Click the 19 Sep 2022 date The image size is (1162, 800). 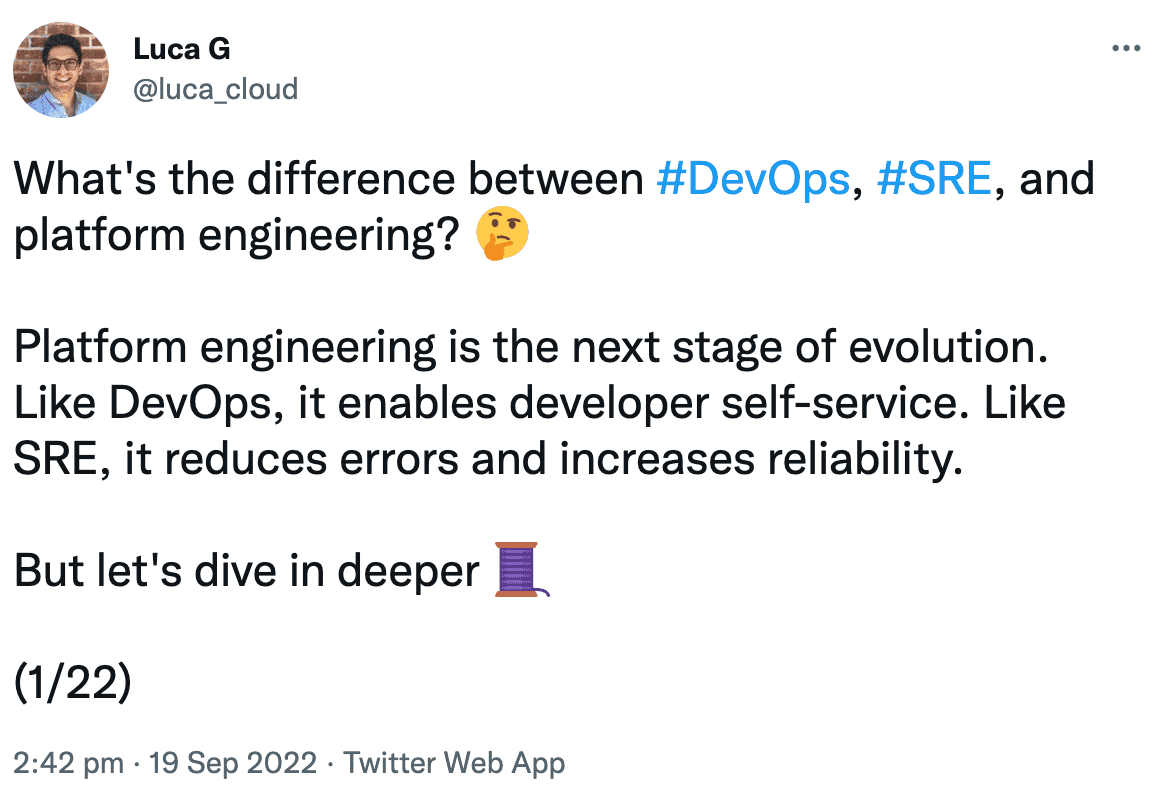[233, 763]
